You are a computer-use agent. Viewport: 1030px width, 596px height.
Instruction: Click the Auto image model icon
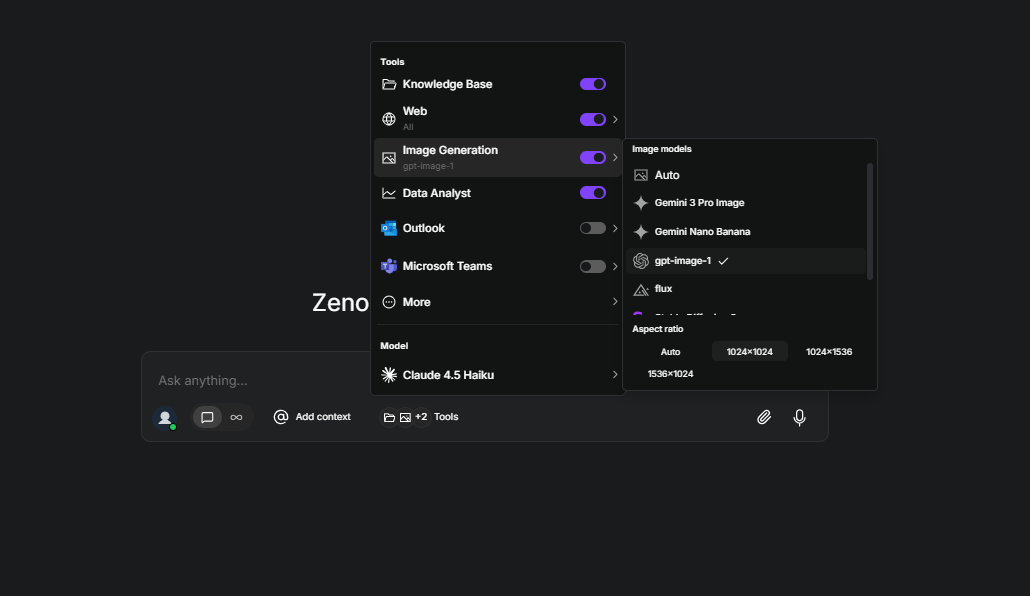(x=640, y=175)
